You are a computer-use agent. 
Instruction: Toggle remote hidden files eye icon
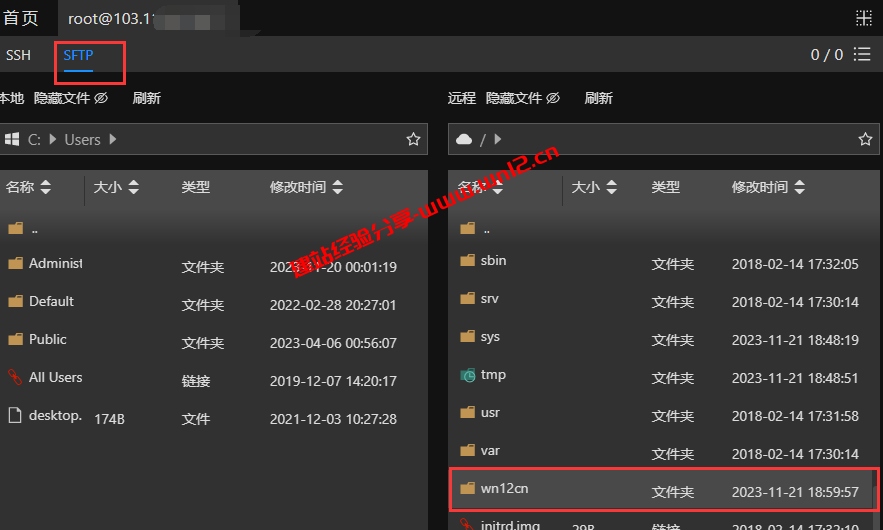click(553, 98)
